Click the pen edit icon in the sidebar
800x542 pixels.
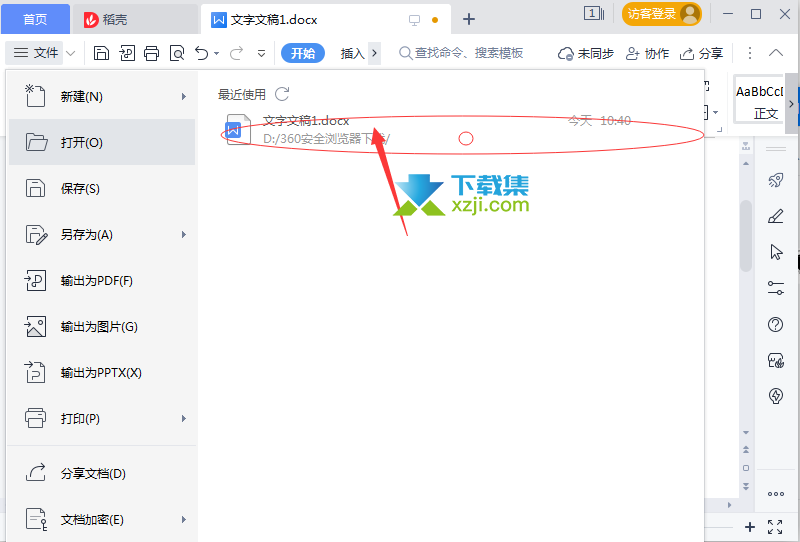pos(776,216)
